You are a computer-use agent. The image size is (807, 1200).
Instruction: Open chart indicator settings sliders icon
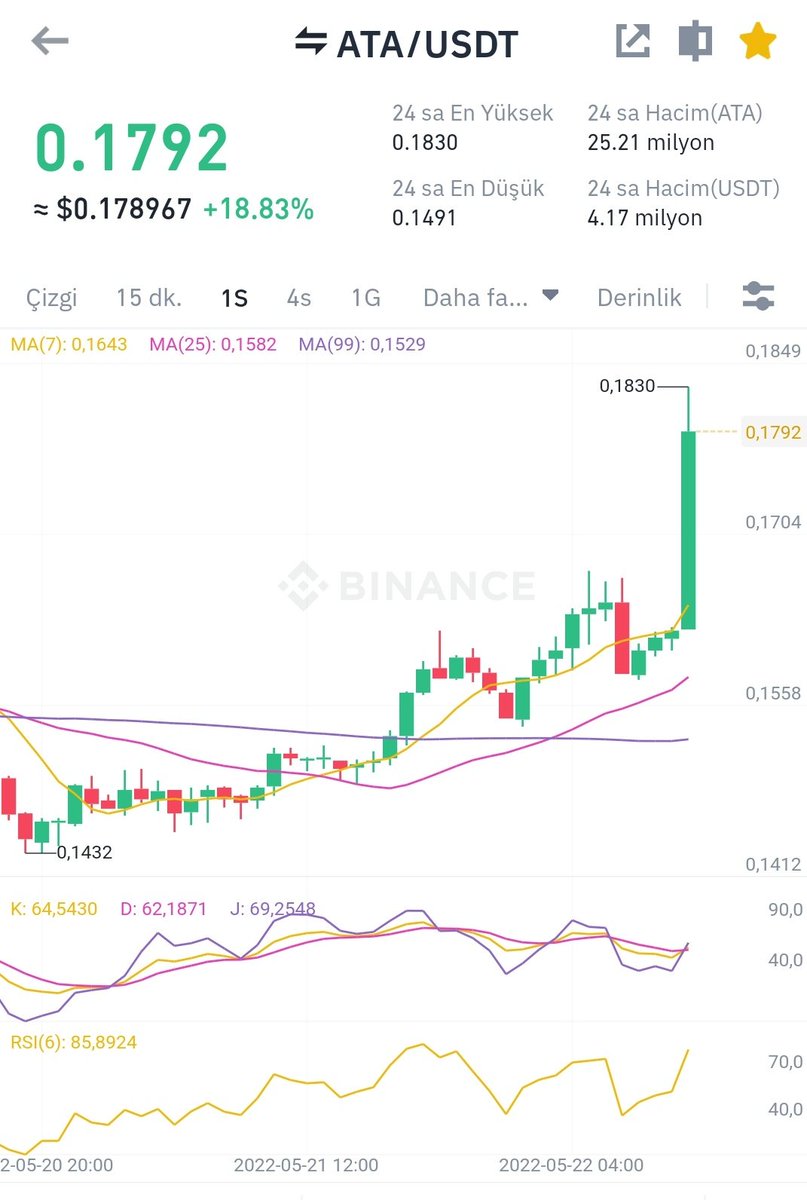tap(758, 296)
